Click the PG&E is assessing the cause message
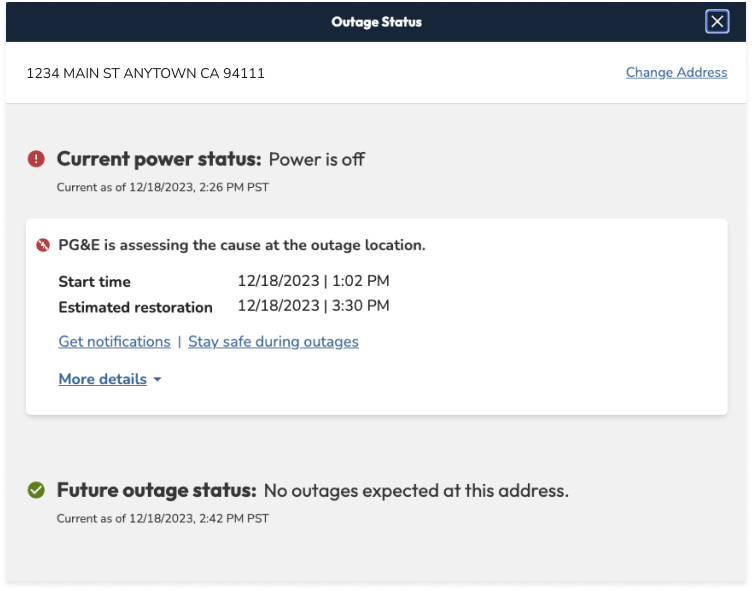 coord(242,245)
